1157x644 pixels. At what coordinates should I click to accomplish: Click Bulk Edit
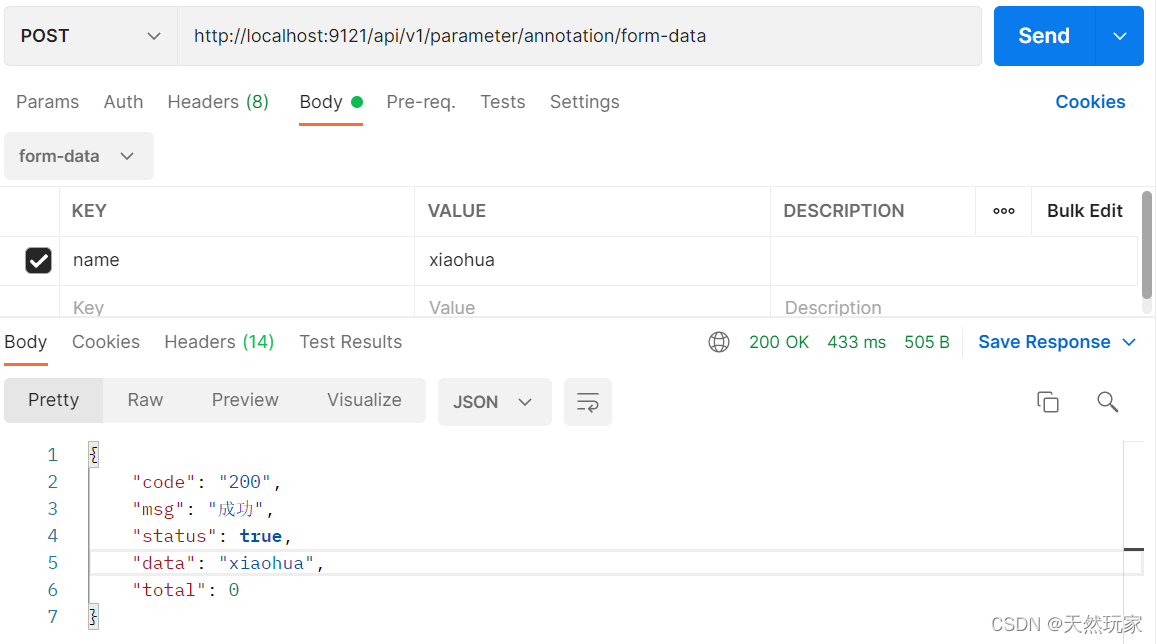coord(1085,211)
